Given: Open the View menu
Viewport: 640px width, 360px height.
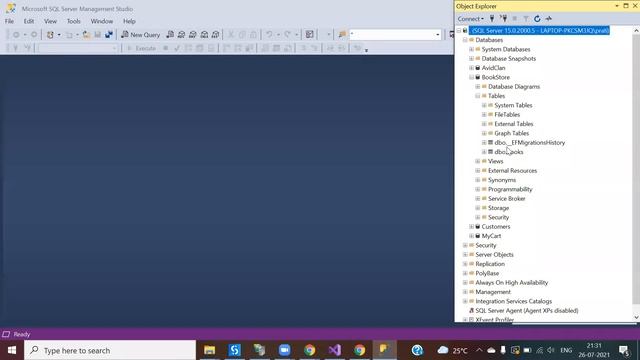Looking at the screenshot, I should point(50,21).
